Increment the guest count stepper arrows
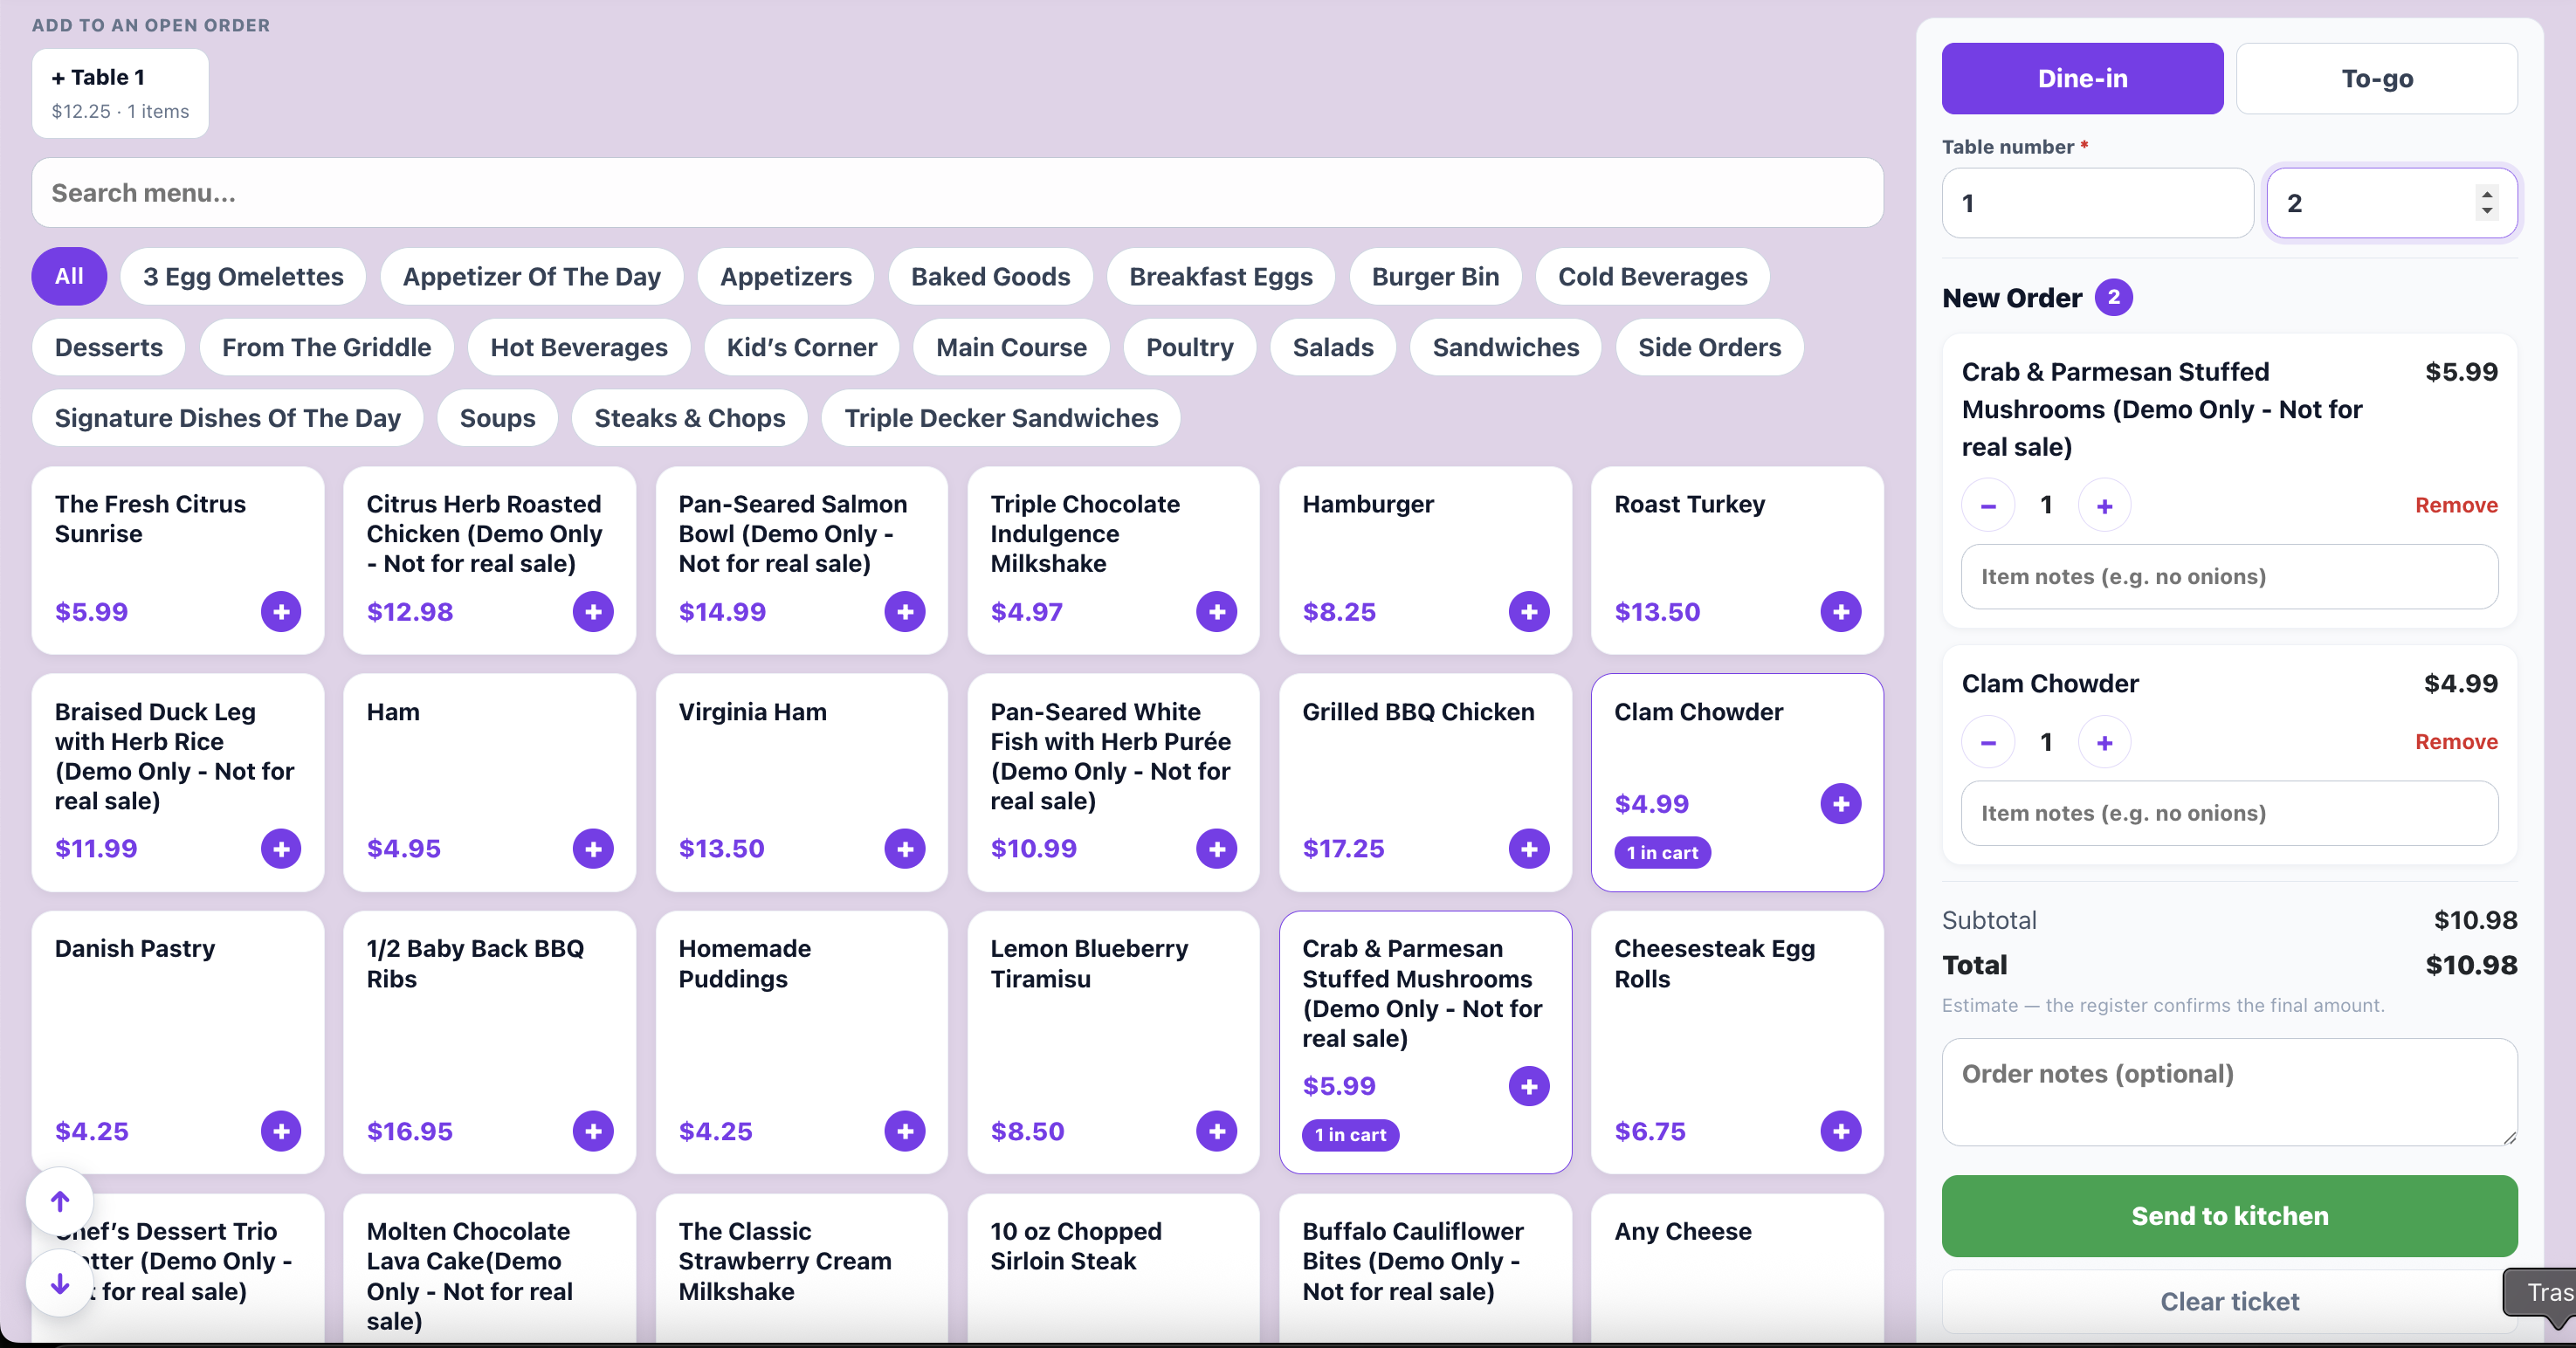Viewport: 2576px width, 1348px height. tap(2486, 194)
